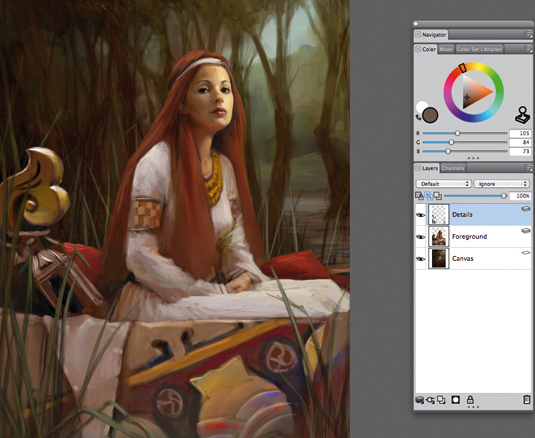Switch to the Navigator tab
Viewport: 535px width, 438px height.
[434, 35]
